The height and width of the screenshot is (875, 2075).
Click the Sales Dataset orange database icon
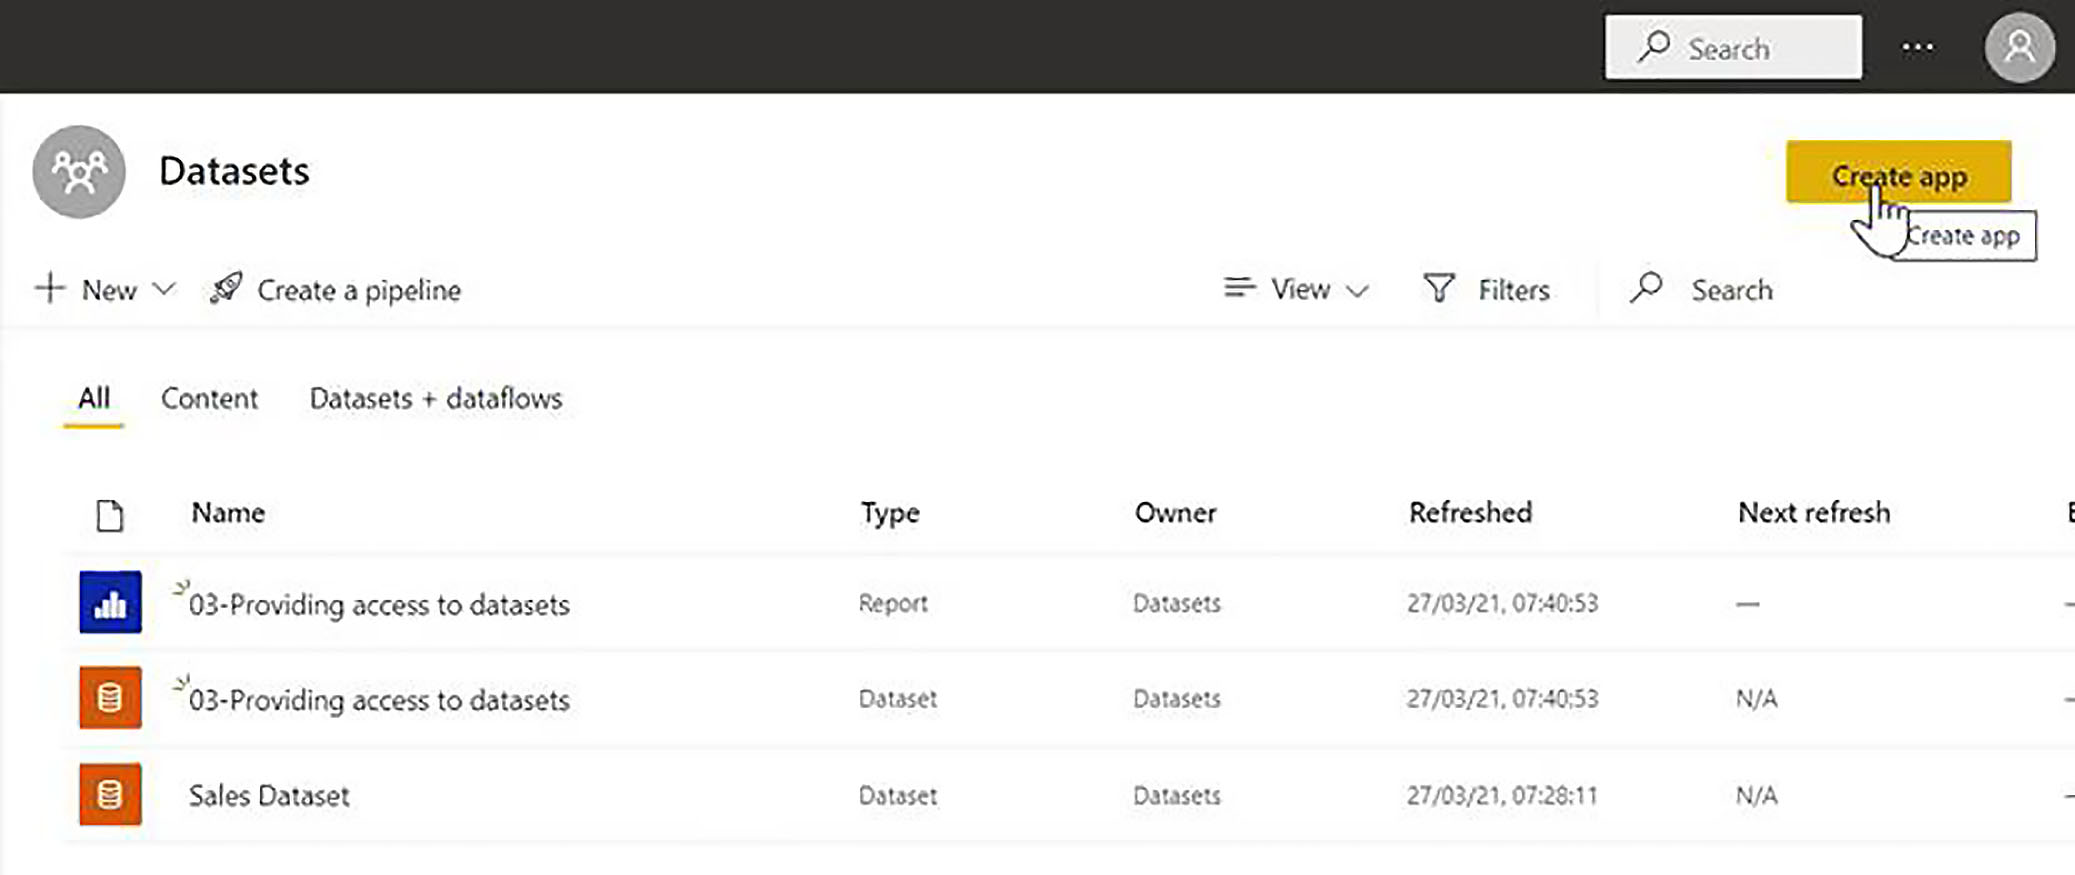(110, 795)
